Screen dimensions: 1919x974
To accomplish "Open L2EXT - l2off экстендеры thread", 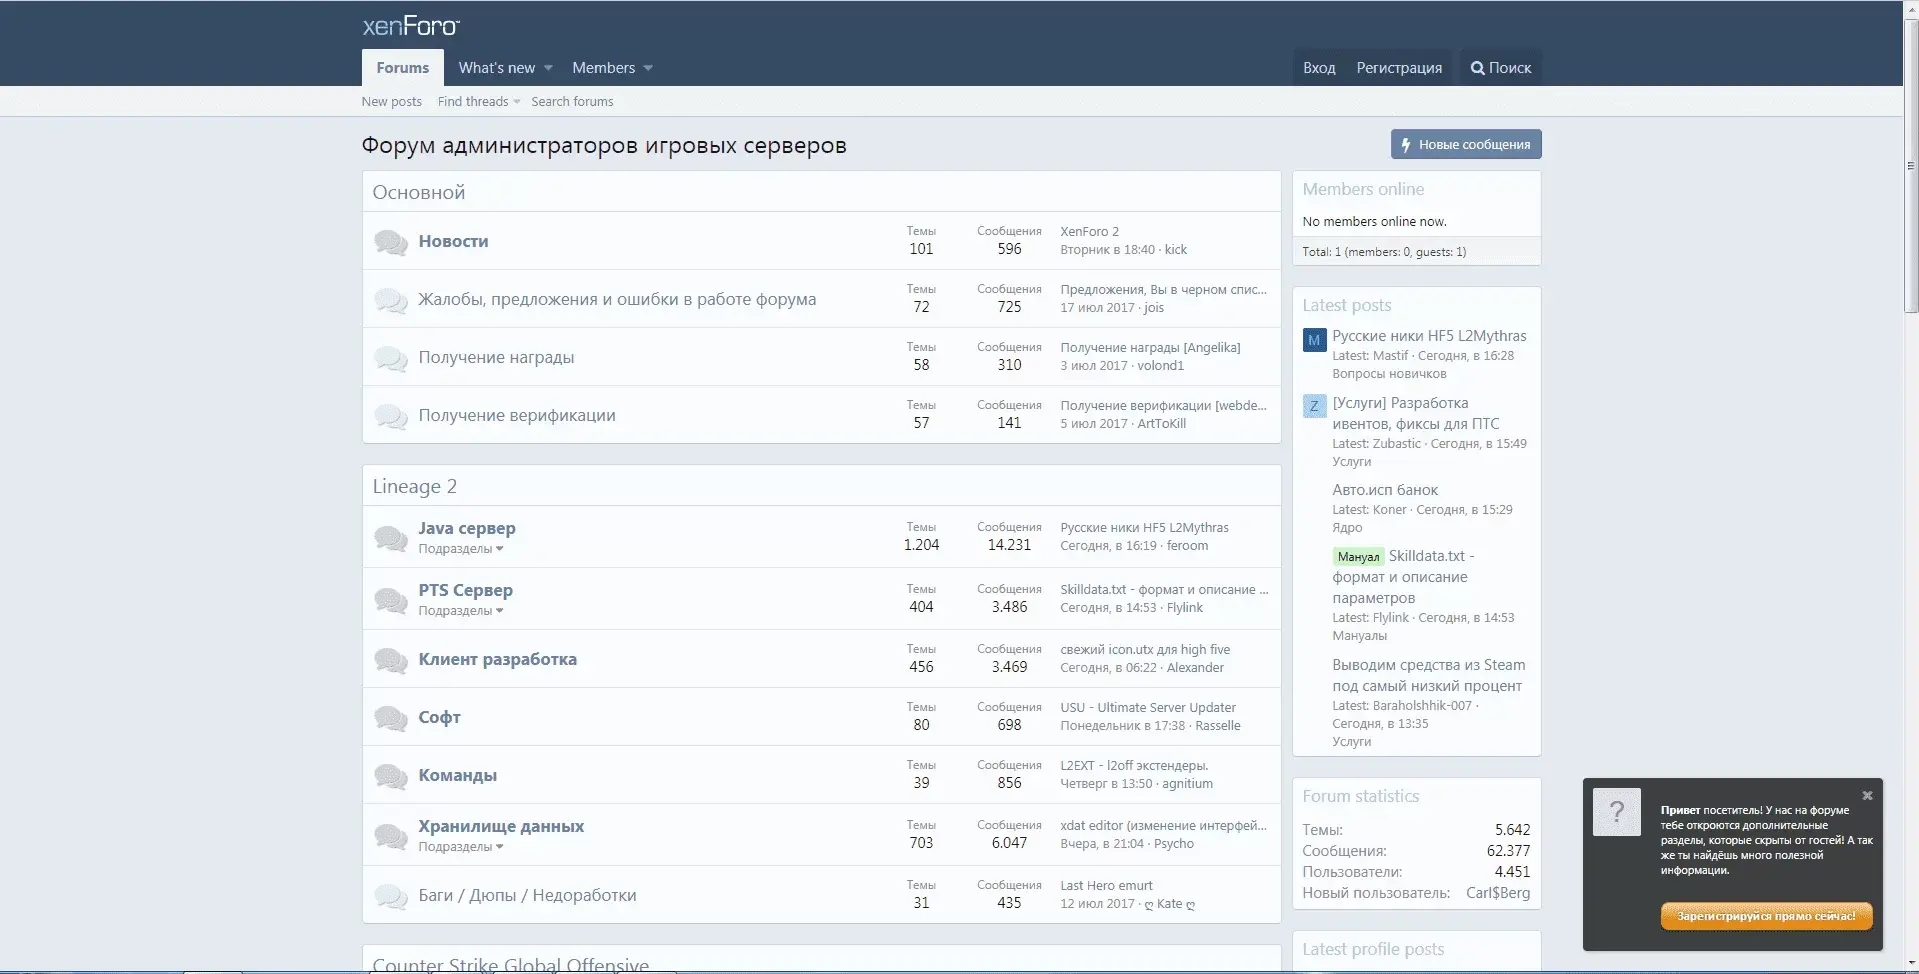I will (x=1134, y=765).
